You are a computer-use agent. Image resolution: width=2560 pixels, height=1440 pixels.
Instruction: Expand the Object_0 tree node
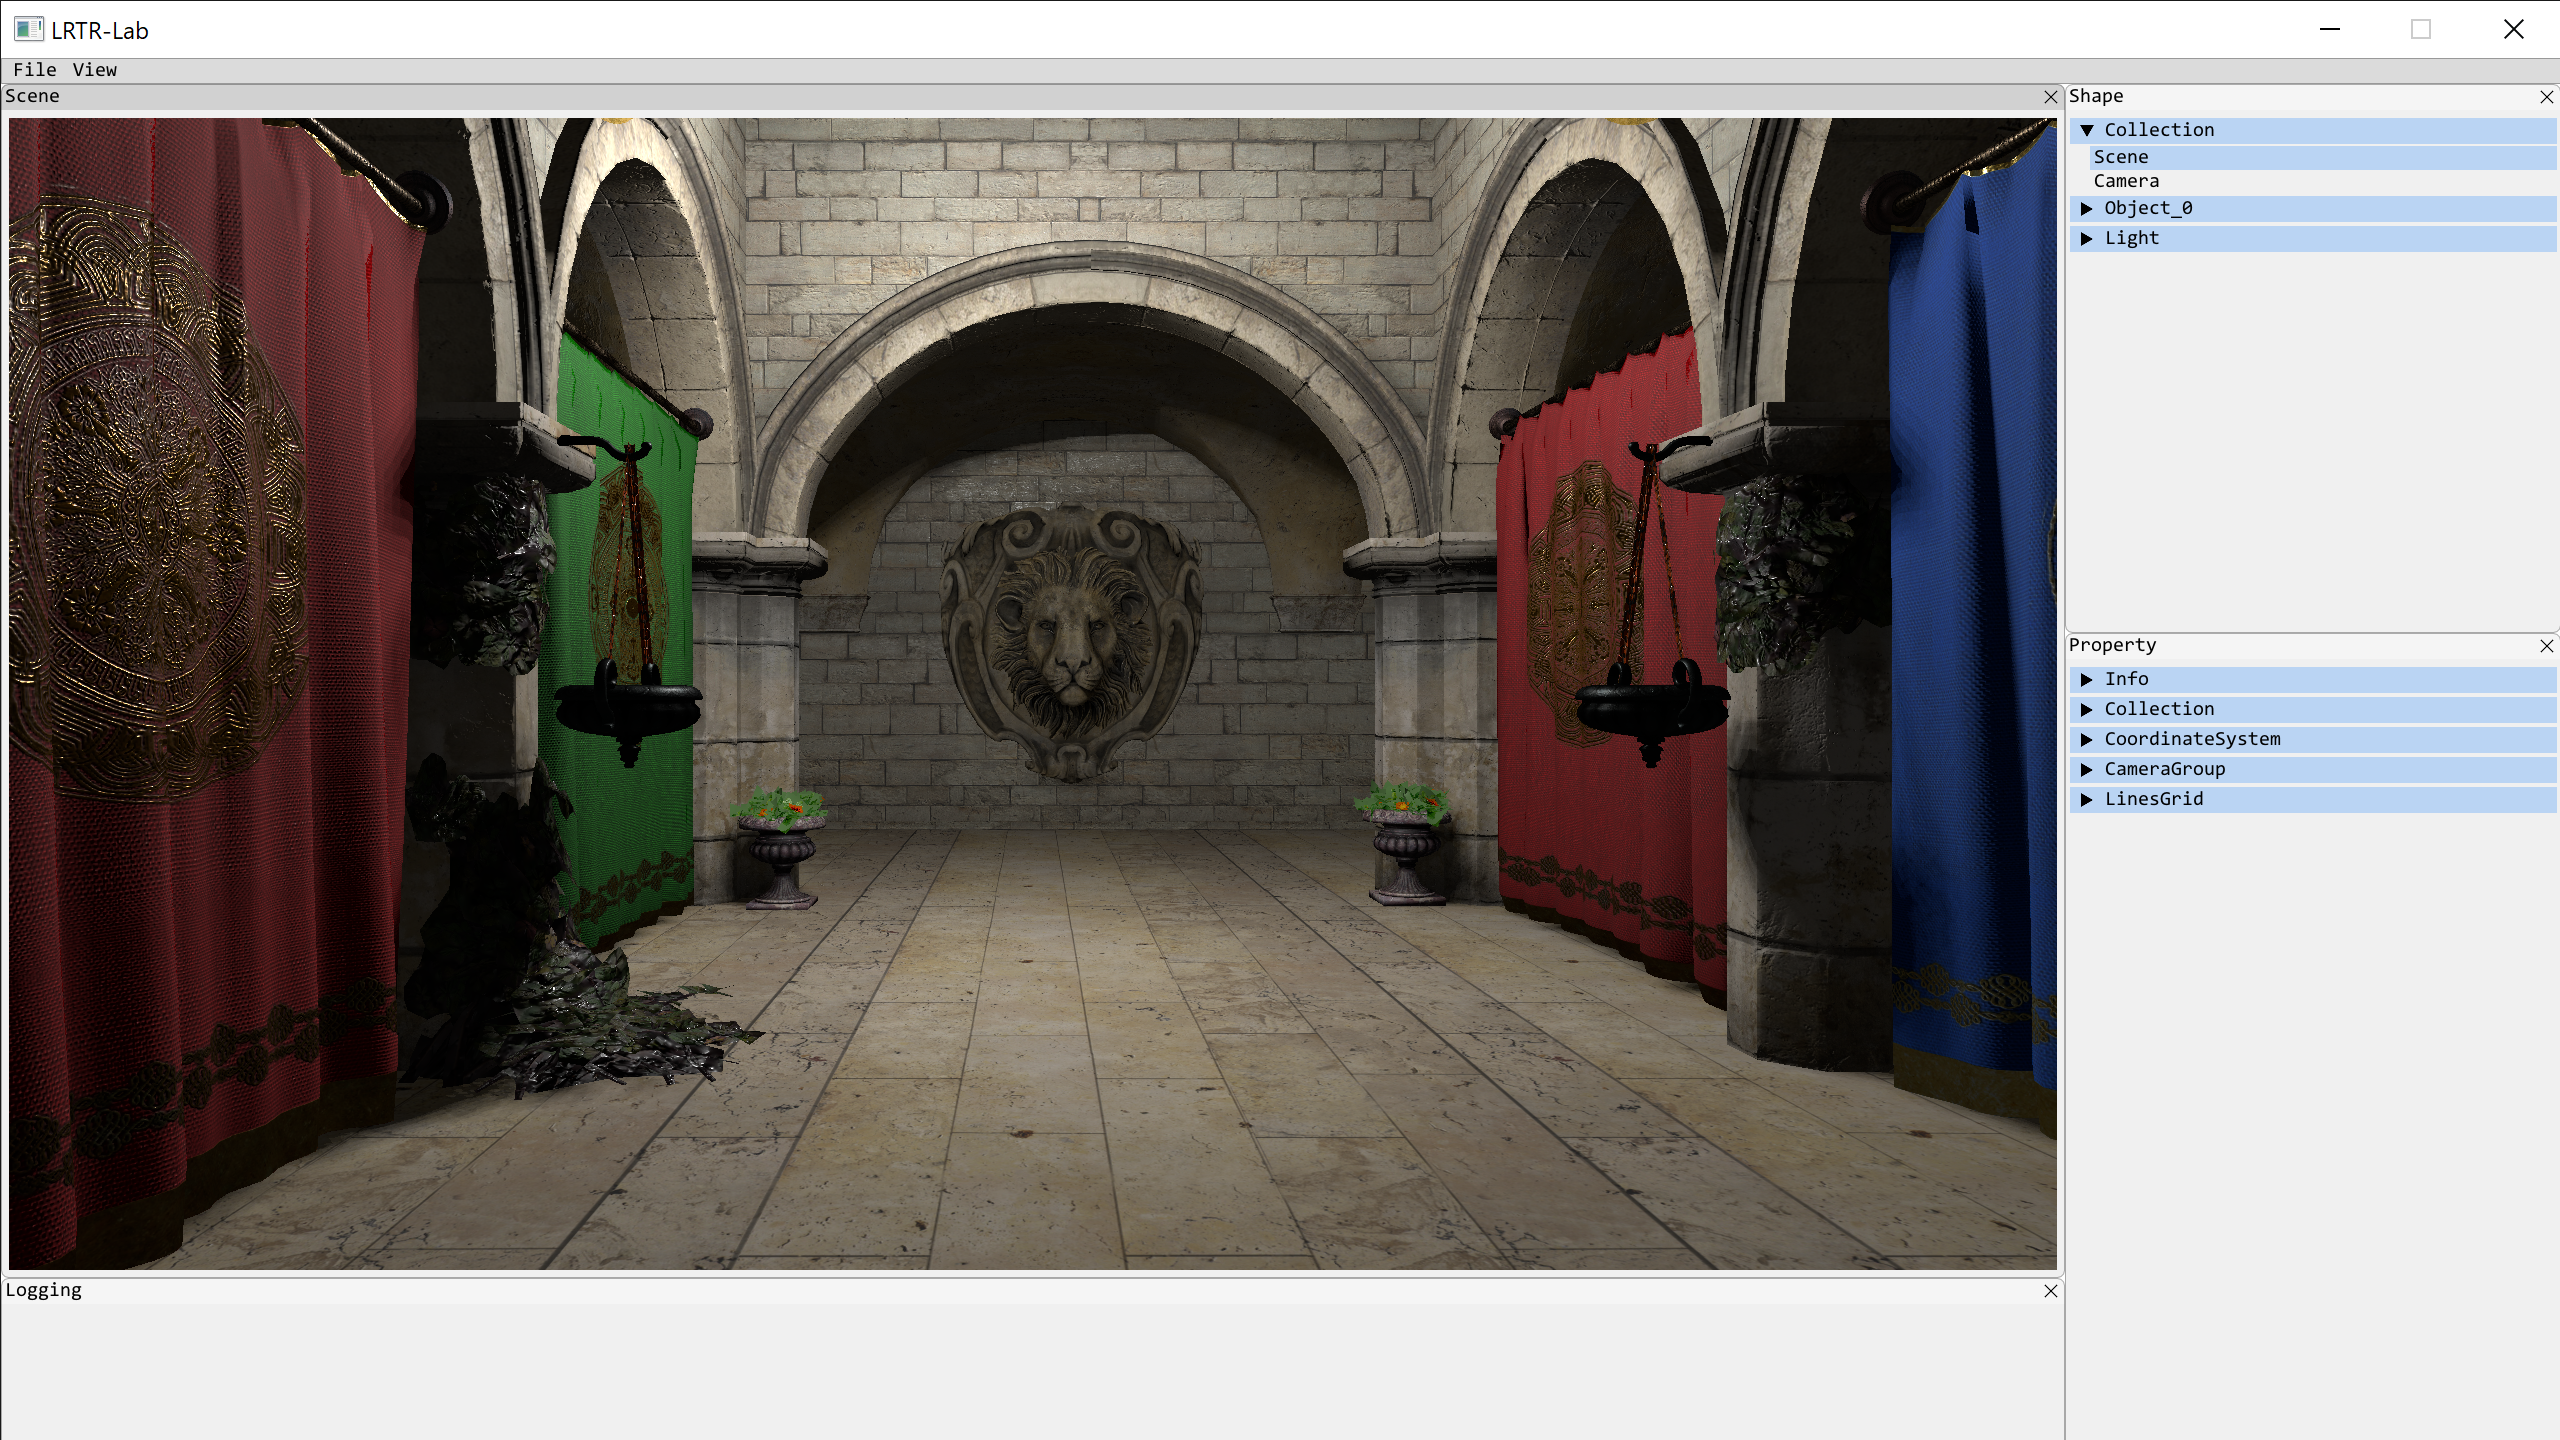tap(2087, 208)
